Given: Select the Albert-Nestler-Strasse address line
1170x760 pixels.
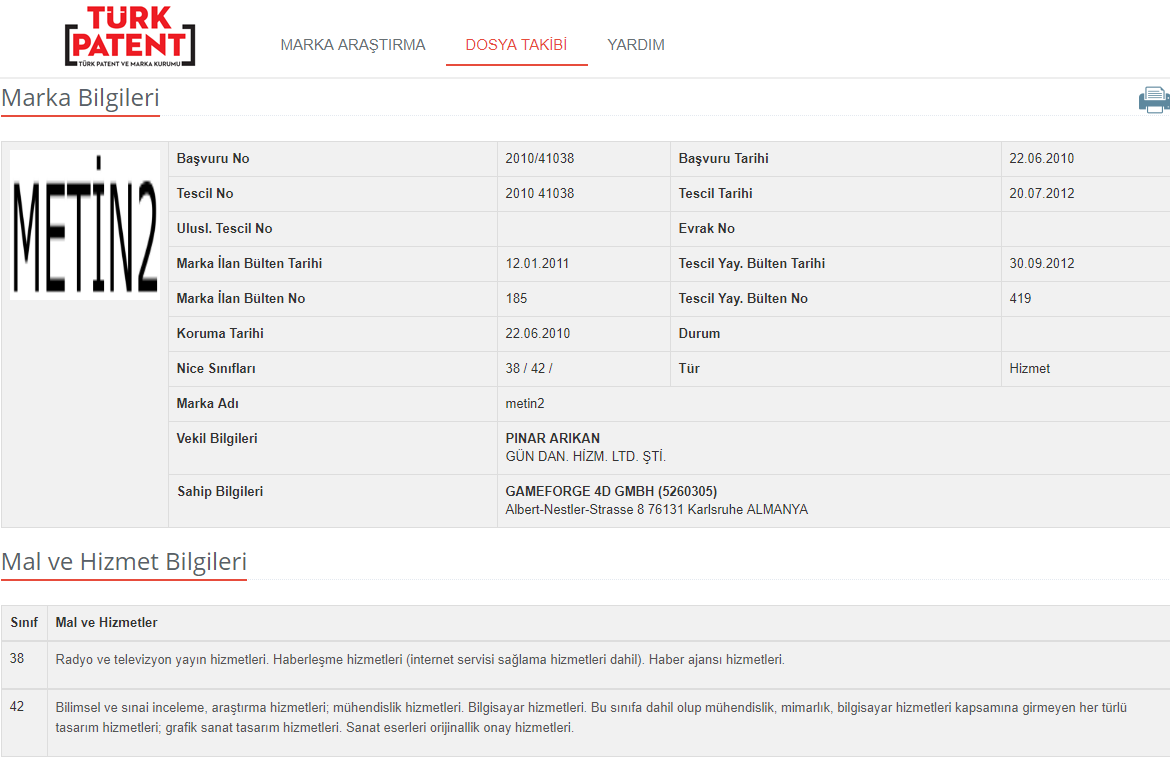Looking at the screenshot, I should coord(657,509).
